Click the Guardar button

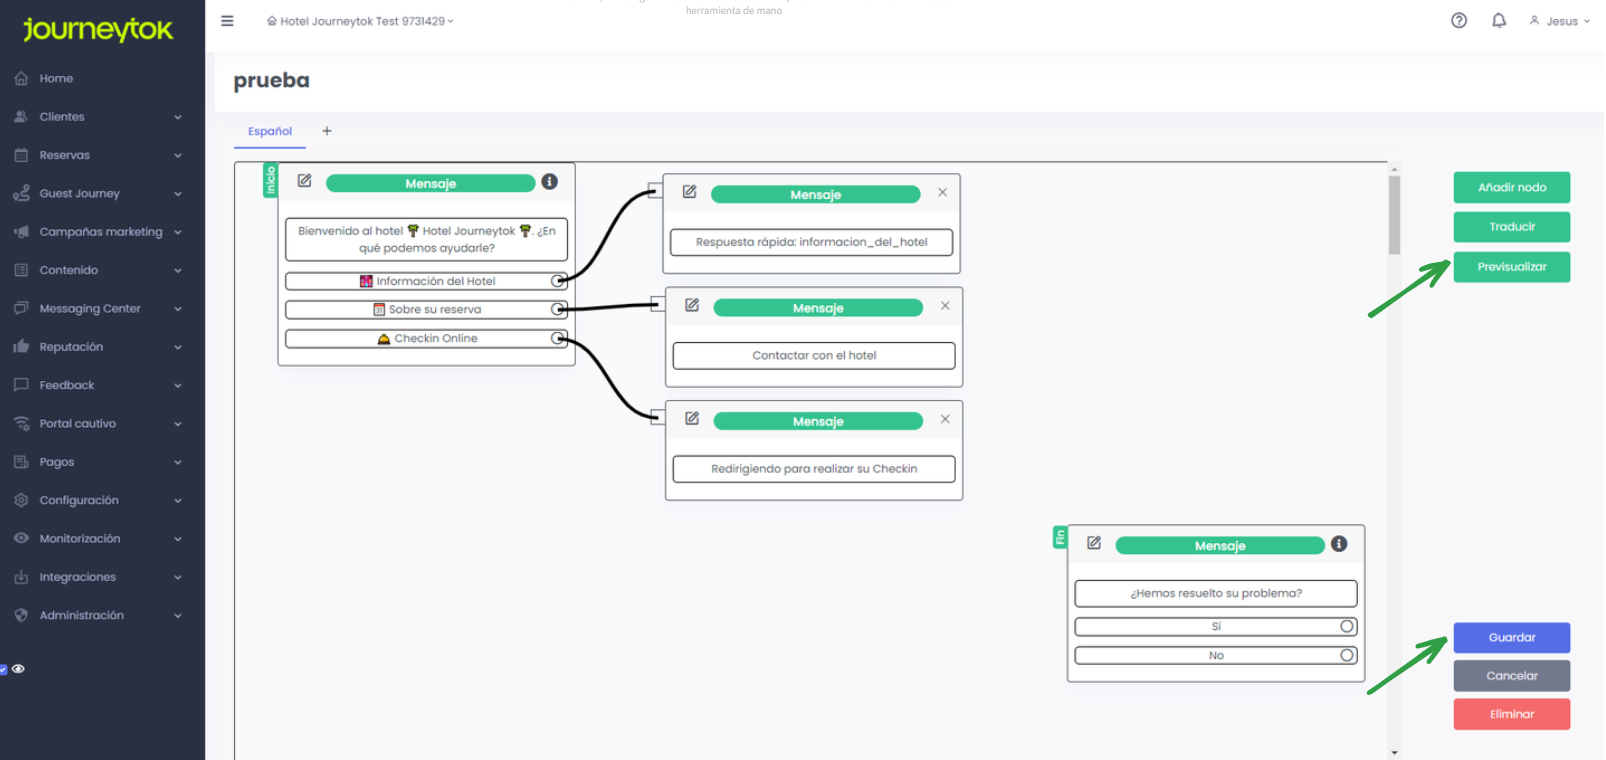click(x=1511, y=638)
